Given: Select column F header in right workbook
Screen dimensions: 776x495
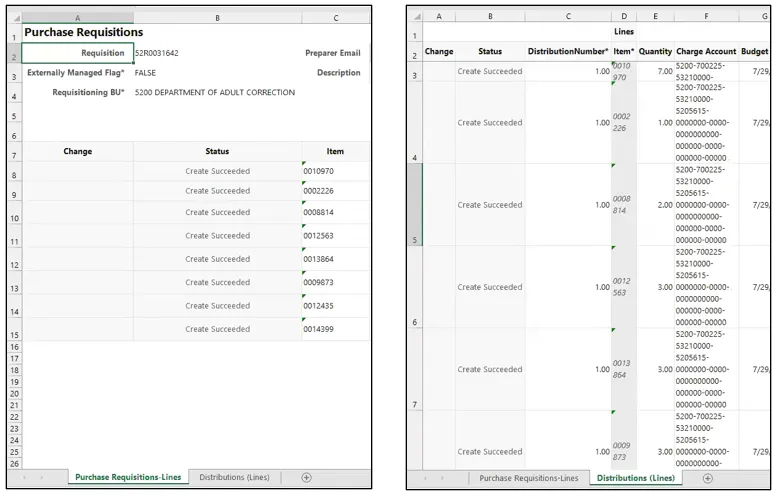Looking at the screenshot, I should [706, 16].
